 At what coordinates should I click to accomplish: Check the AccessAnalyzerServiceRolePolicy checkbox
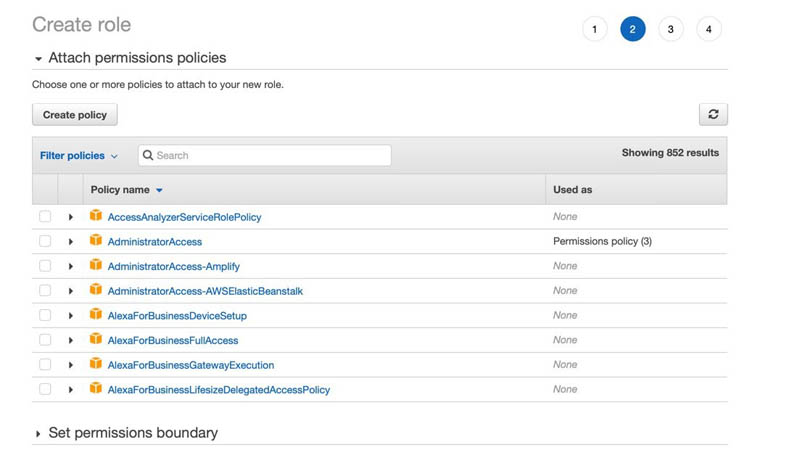click(x=45, y=216)
